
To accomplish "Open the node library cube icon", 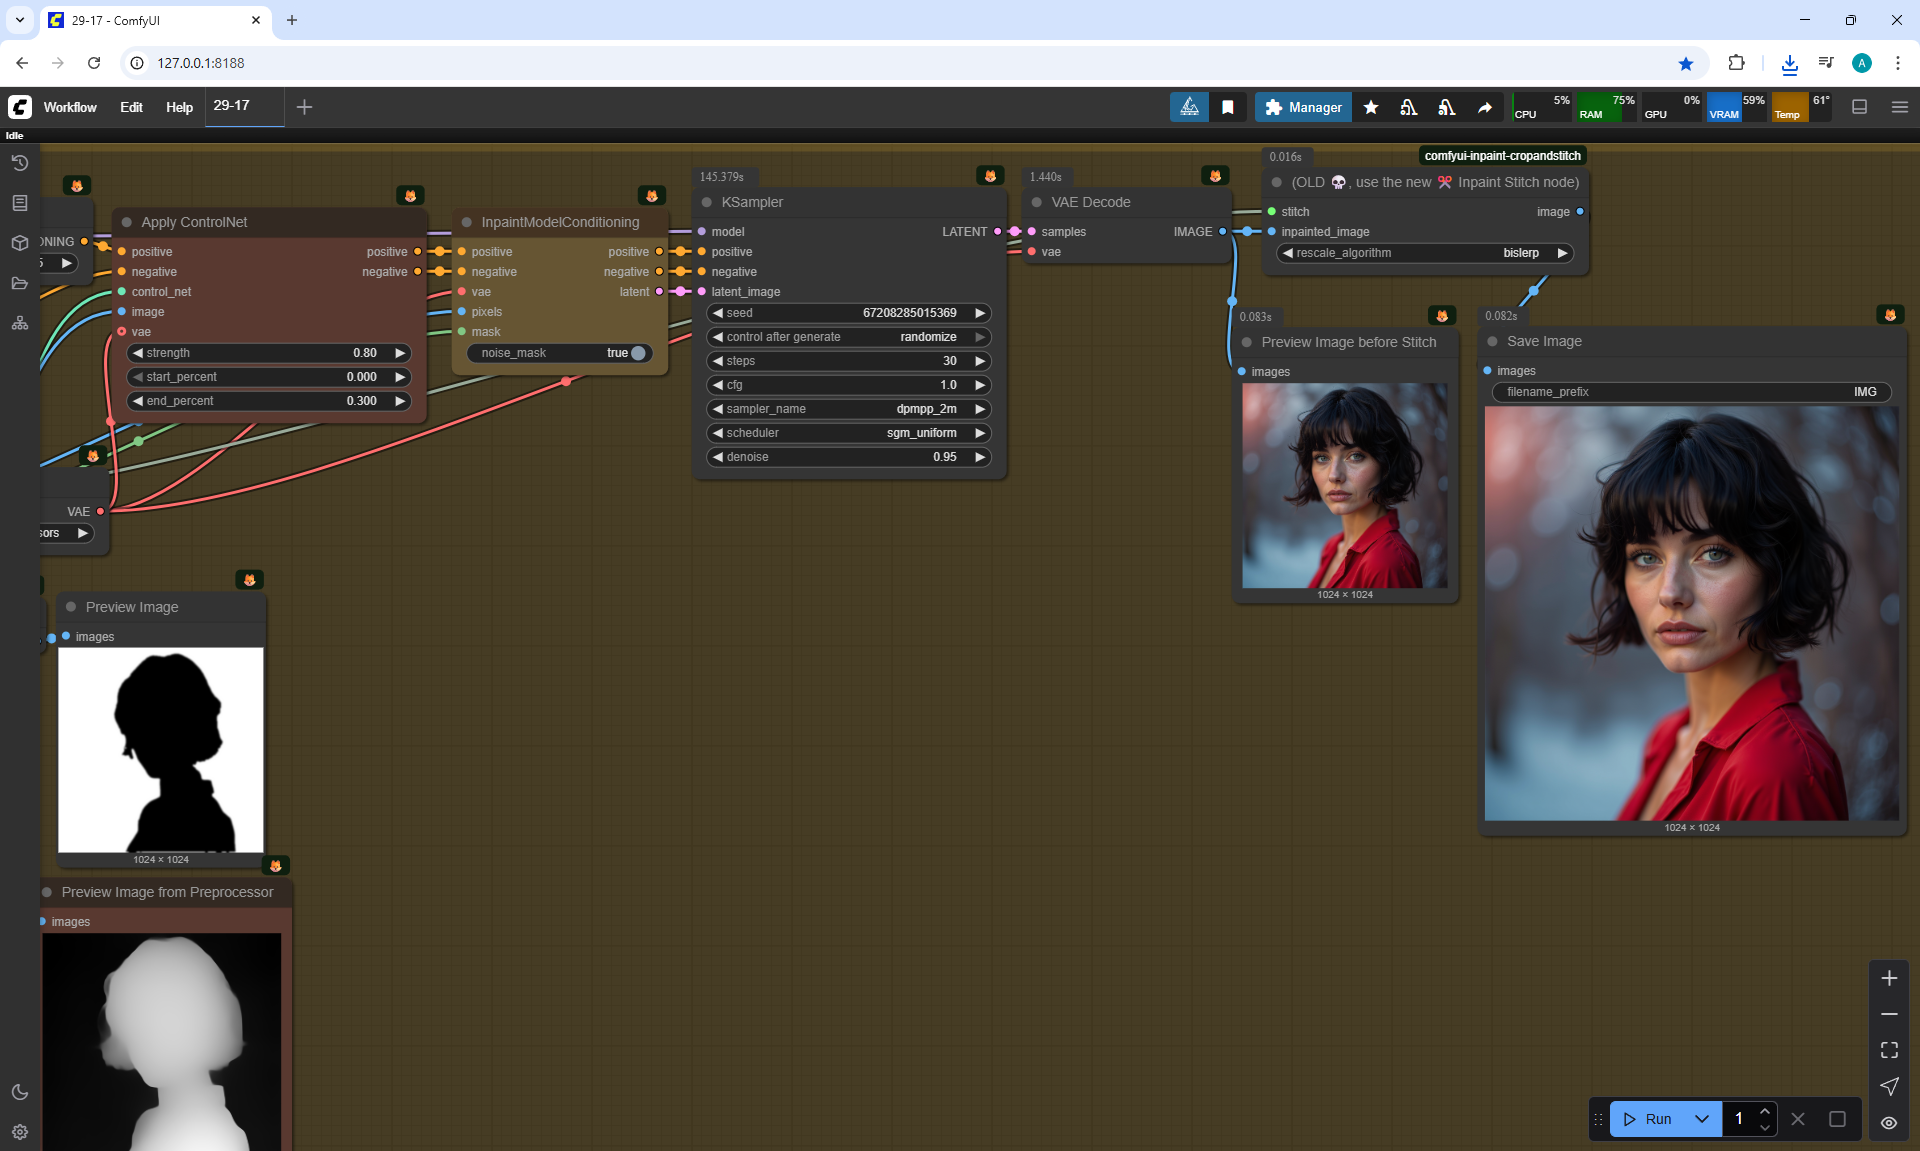I will (x=20, y=243).
